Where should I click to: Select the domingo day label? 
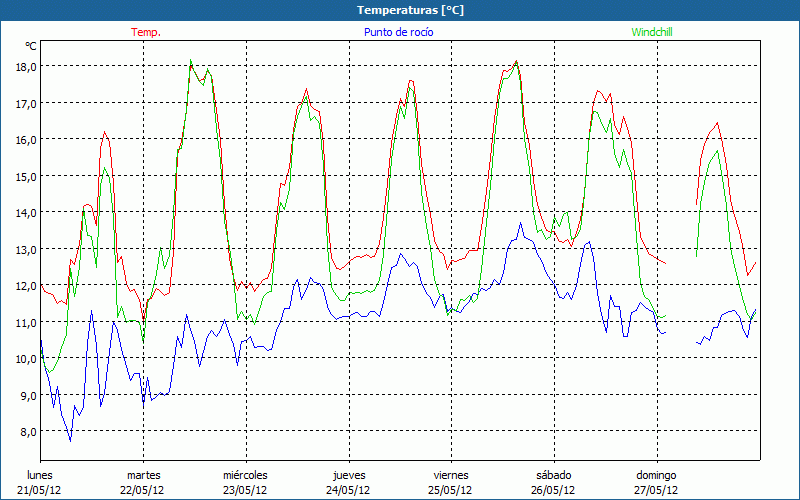[656, 475]
